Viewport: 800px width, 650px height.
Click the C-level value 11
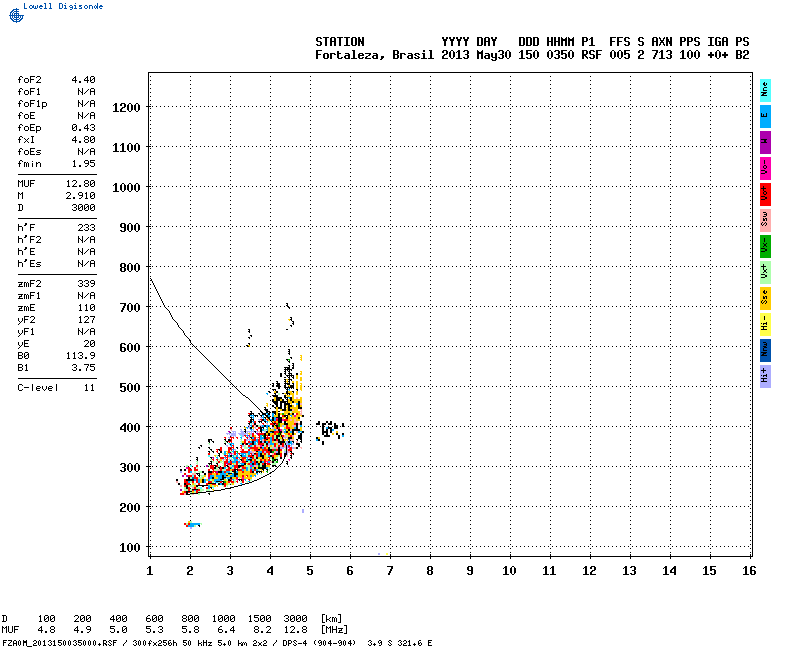89,388
